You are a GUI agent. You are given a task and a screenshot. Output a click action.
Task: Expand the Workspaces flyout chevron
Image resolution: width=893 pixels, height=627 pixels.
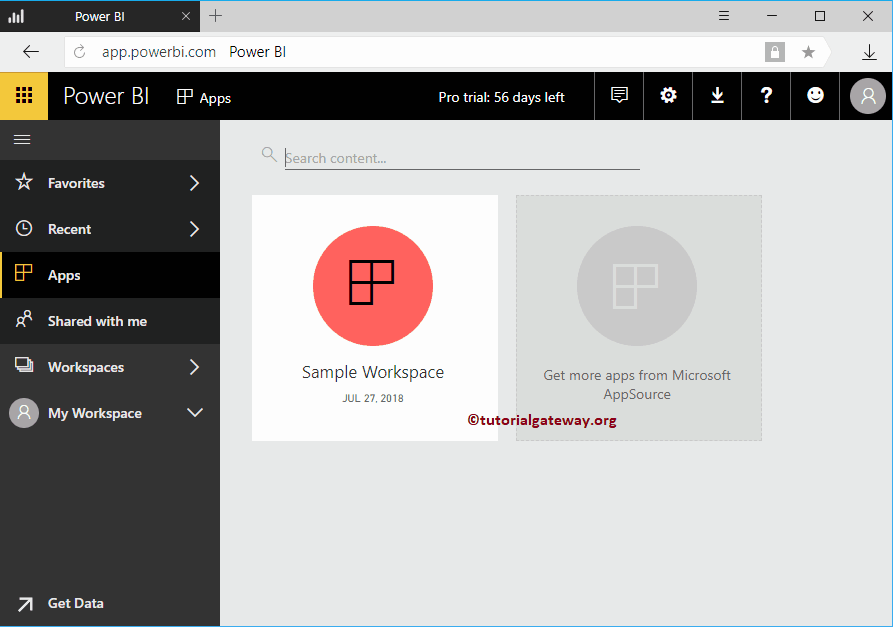[194, 367]
